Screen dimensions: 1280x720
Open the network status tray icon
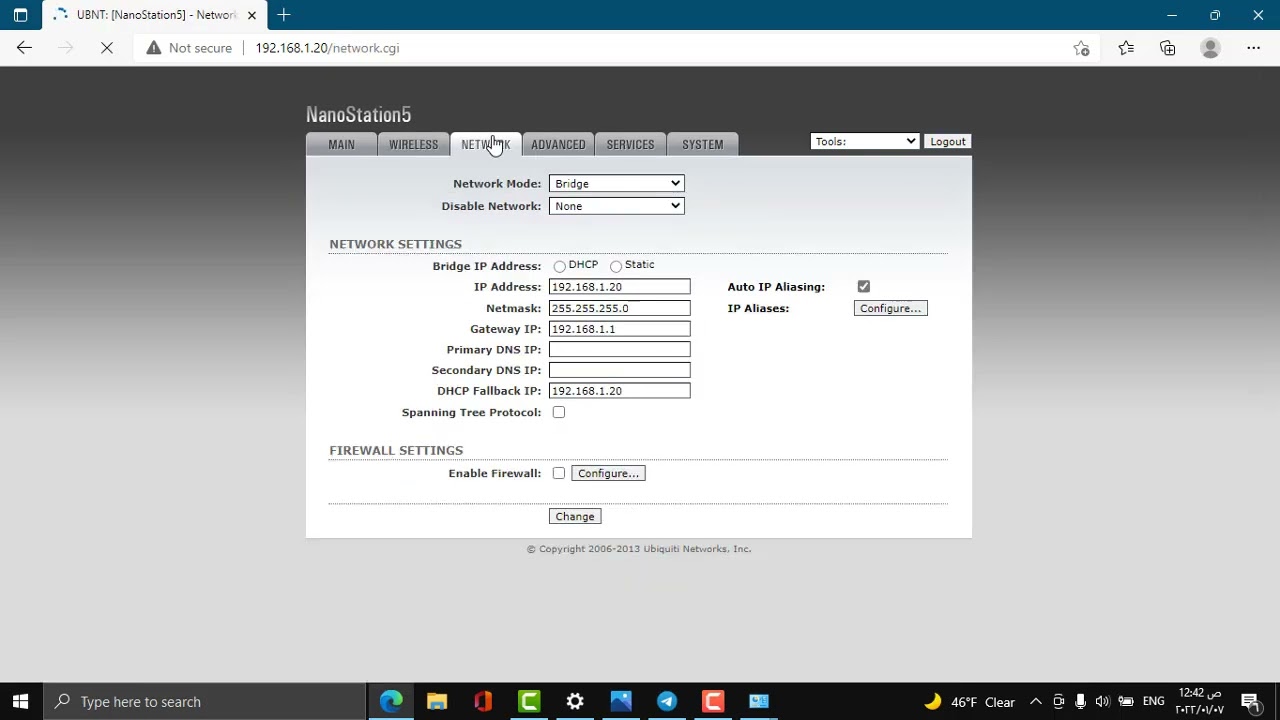click(1125, 701)
